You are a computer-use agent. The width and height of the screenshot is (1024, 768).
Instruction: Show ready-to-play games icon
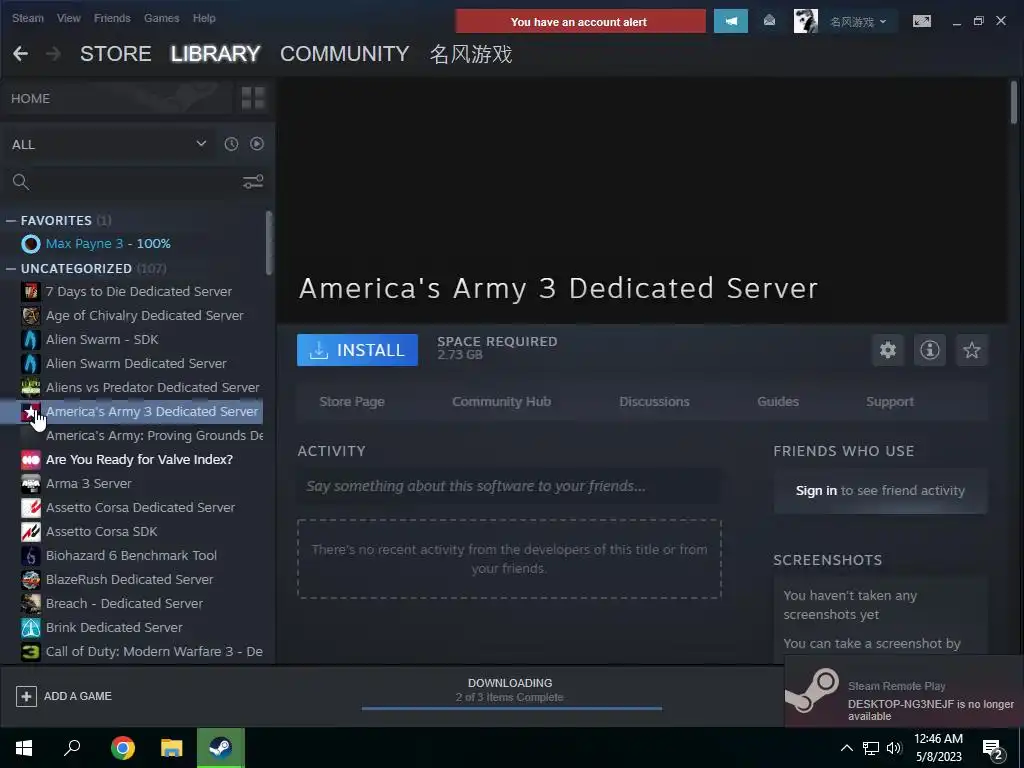[257, 144]
